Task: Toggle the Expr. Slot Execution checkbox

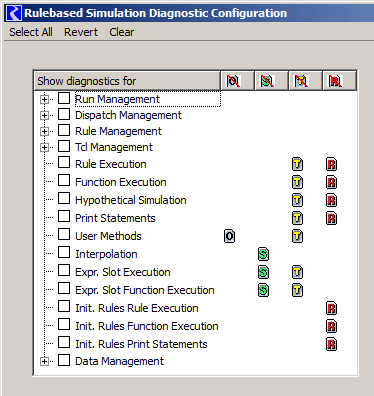Action: point(64,271)
